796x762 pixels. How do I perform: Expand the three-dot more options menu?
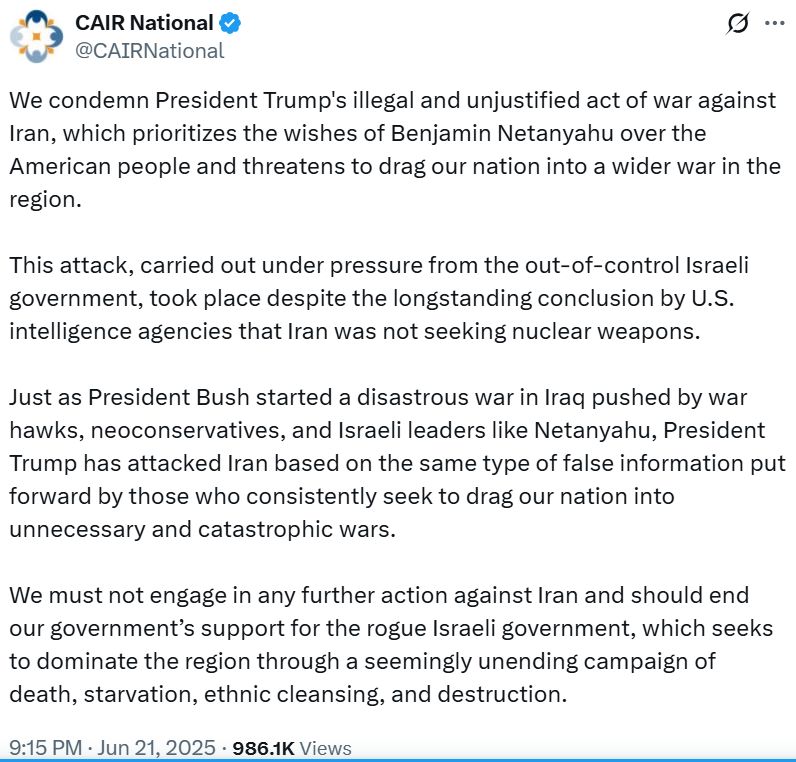[774, 23]
